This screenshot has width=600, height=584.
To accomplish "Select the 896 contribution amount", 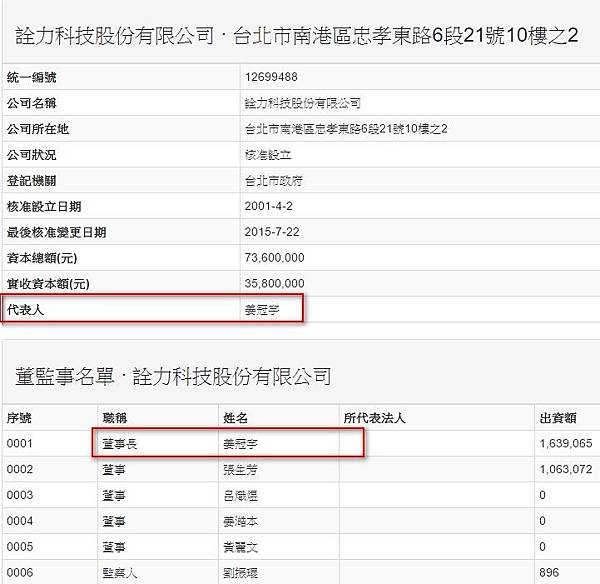I will (x=549, y=573).
